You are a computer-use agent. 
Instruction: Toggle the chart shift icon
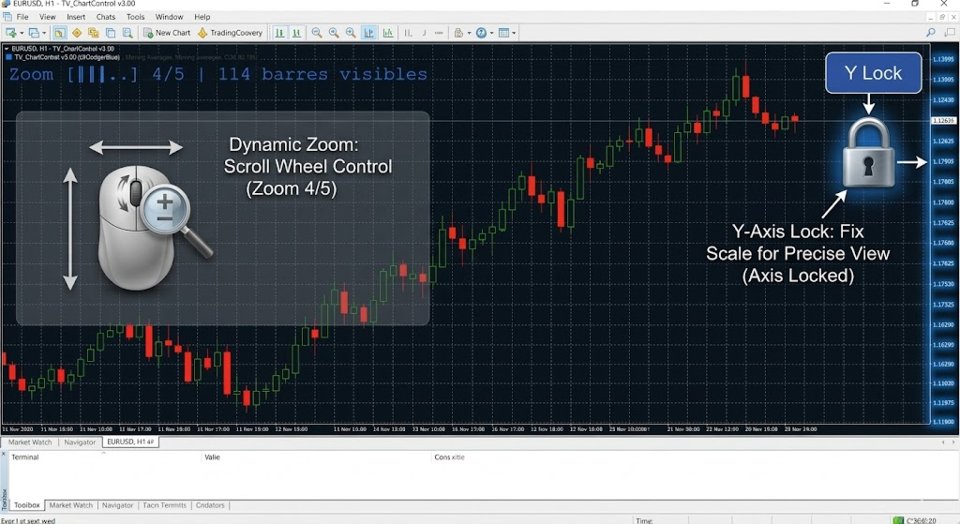click(388, 32)
